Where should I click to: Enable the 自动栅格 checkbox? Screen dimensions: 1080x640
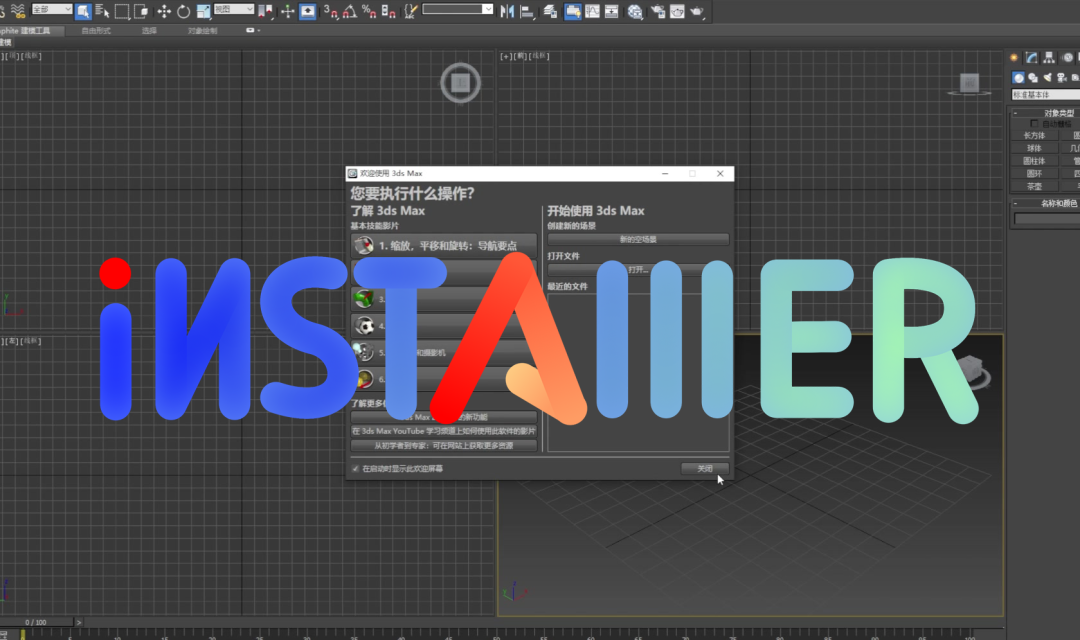(1034, 124)
